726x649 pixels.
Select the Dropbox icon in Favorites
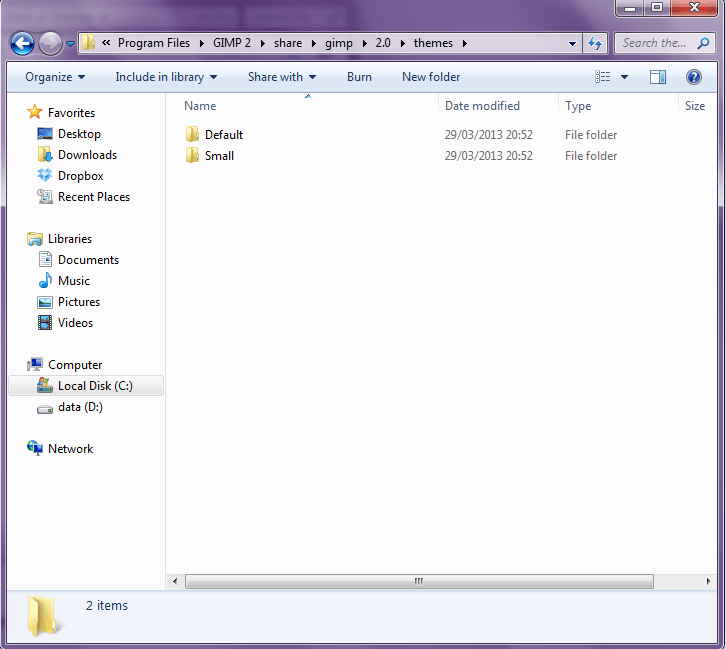45,176
